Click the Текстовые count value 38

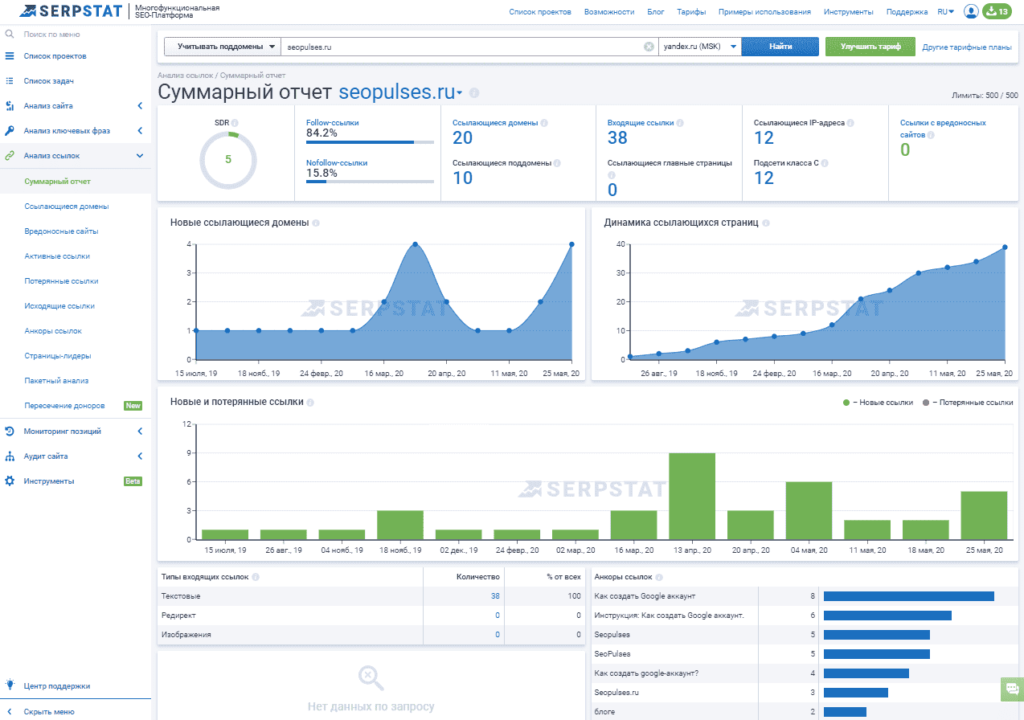495,596
